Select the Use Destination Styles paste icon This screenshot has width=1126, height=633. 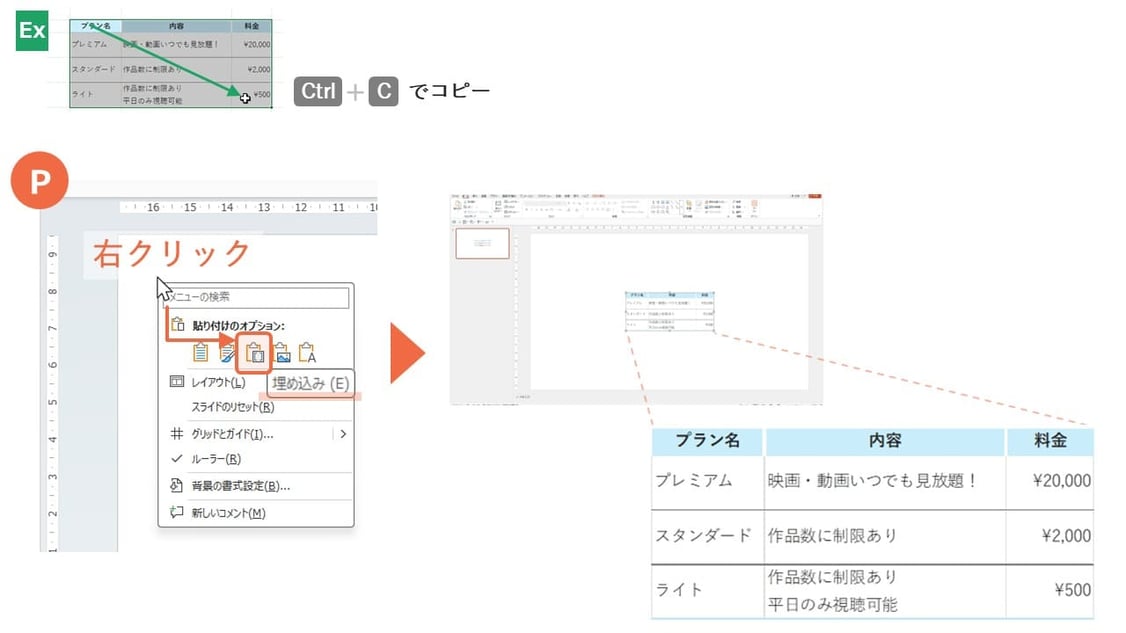pos(200,353)
